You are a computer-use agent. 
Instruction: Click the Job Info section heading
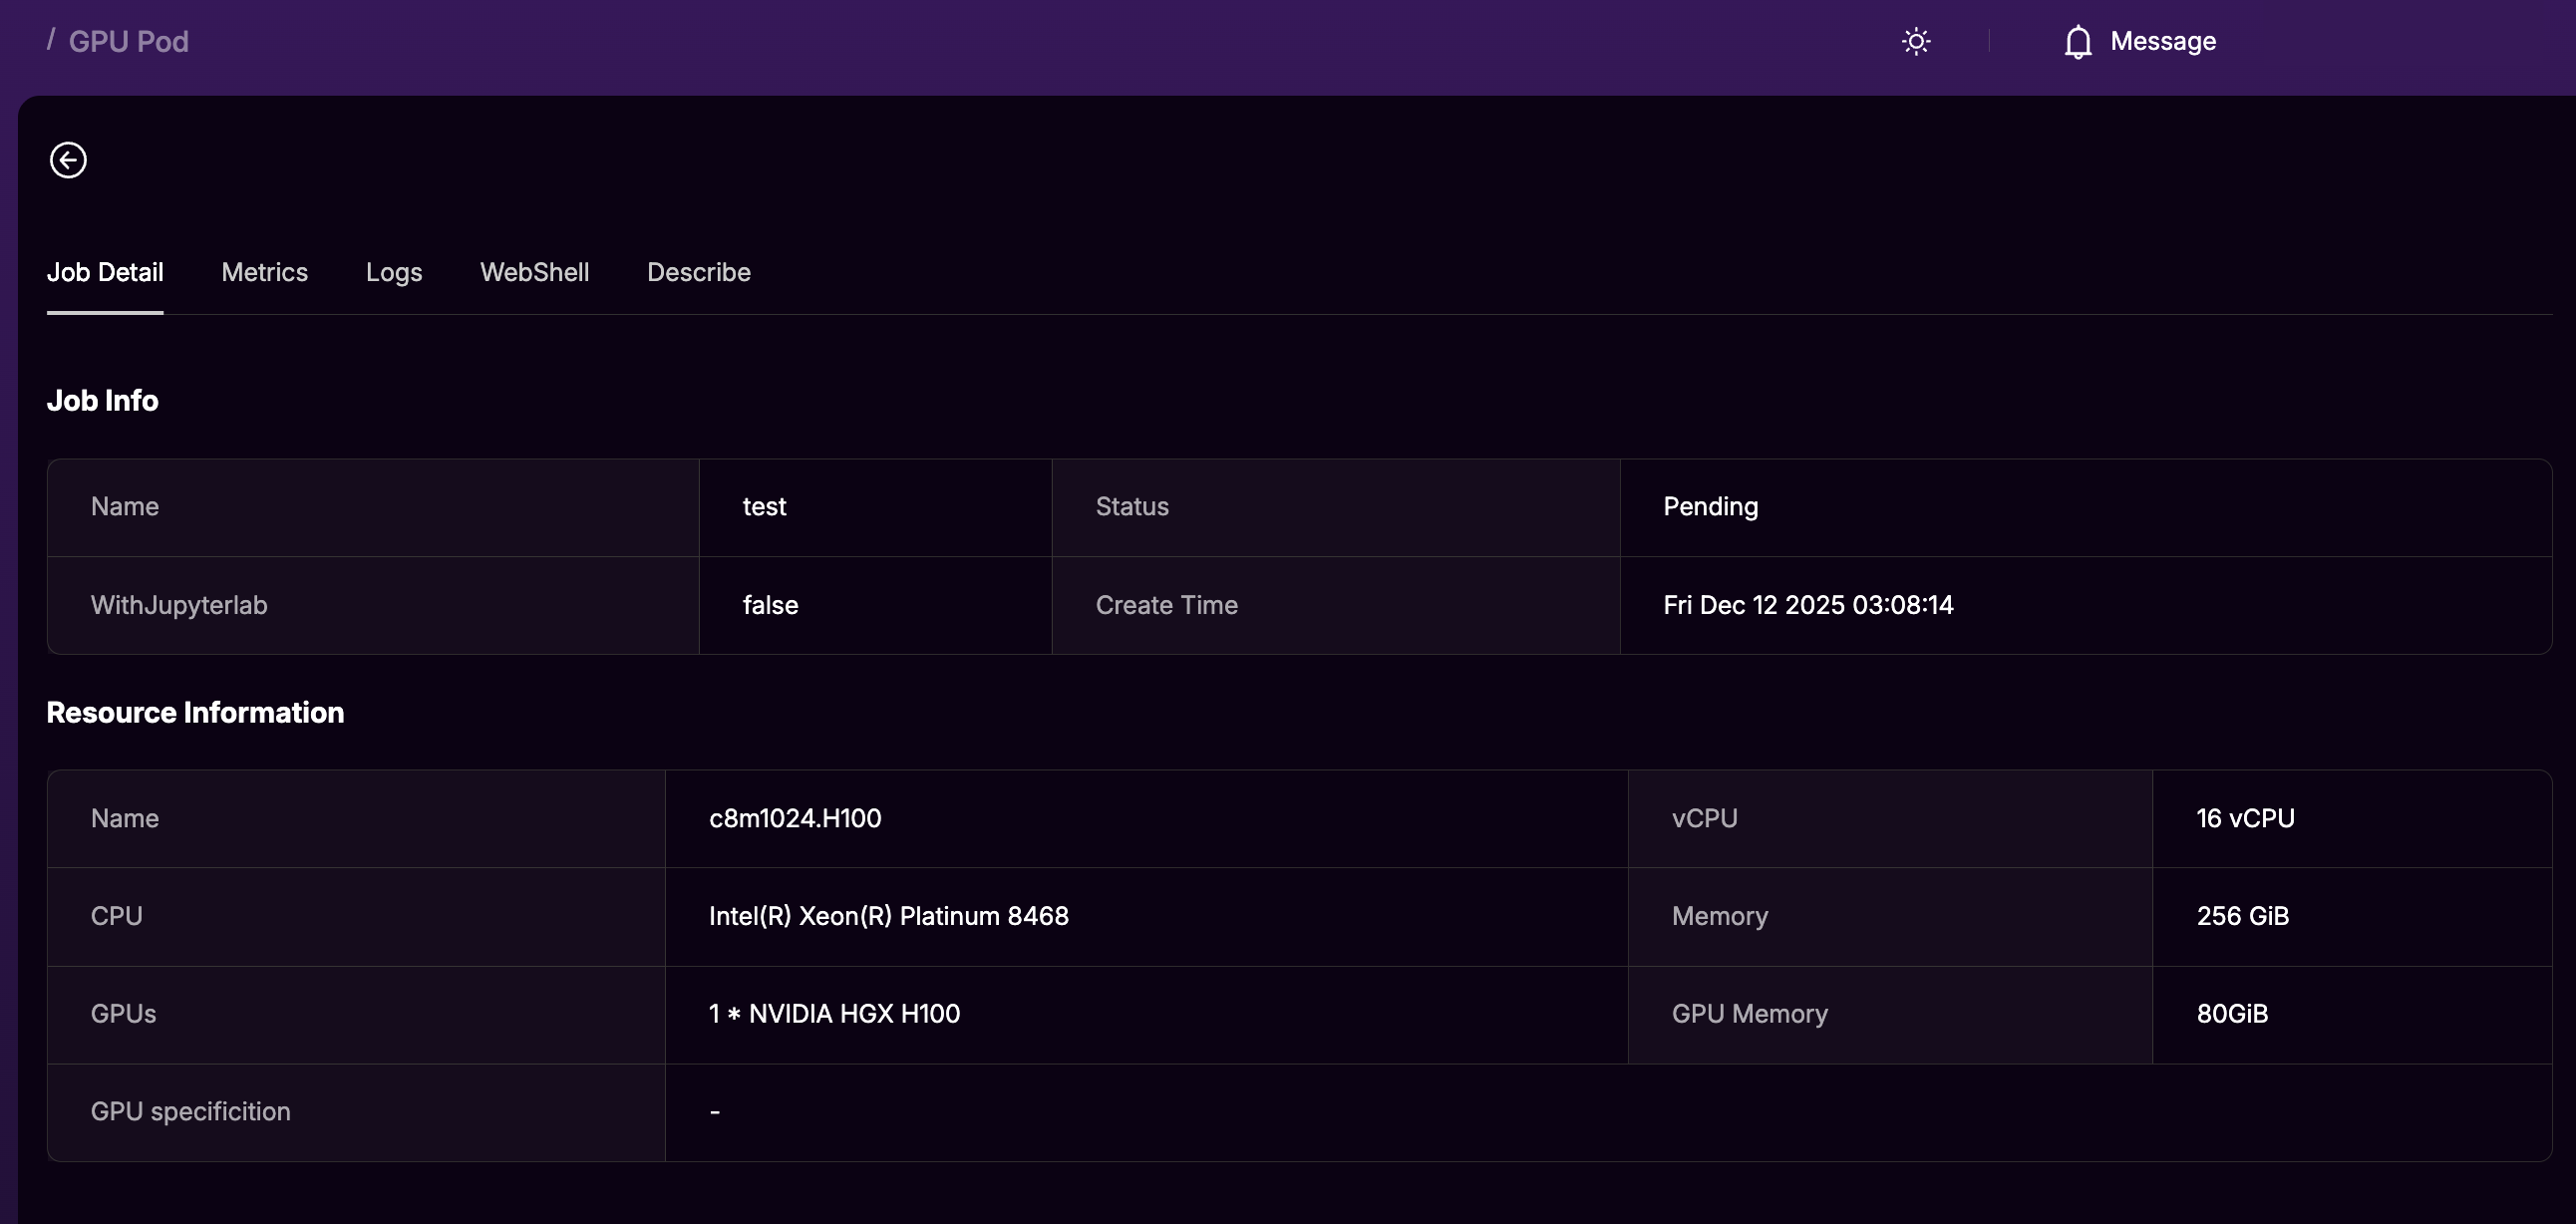point(102,400)
